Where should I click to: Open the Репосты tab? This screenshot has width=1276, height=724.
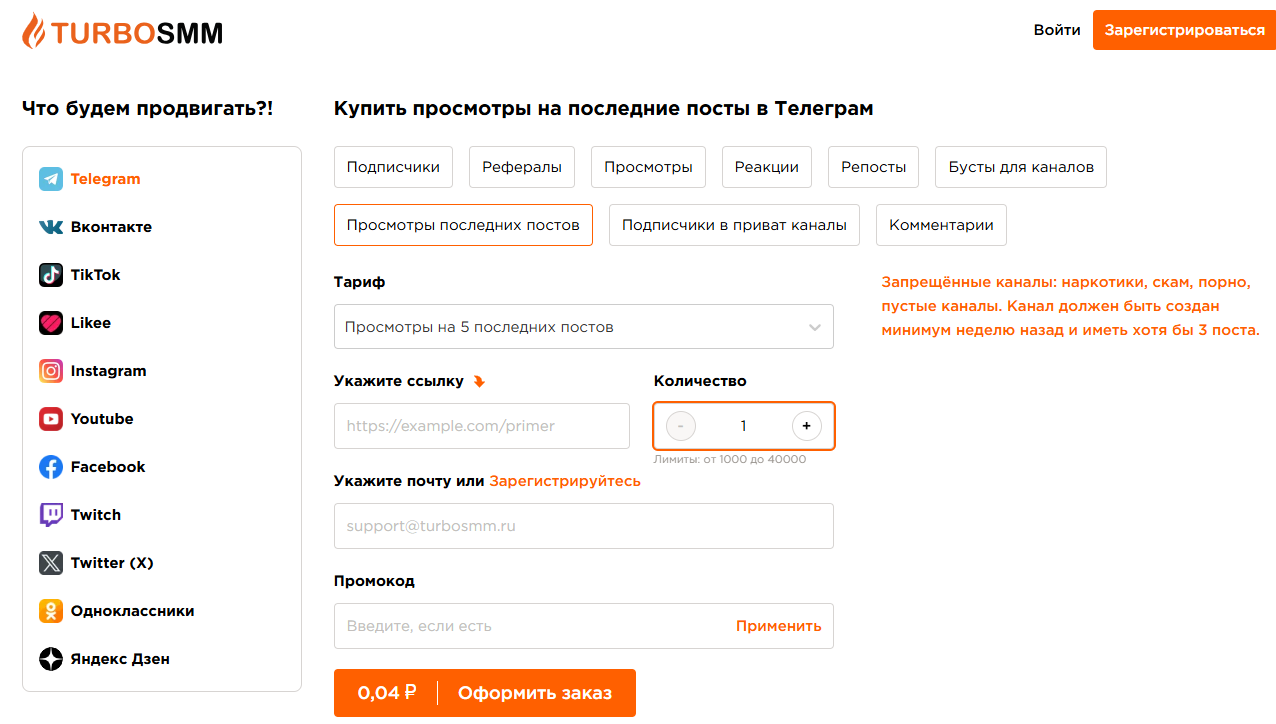click(874, 167)
